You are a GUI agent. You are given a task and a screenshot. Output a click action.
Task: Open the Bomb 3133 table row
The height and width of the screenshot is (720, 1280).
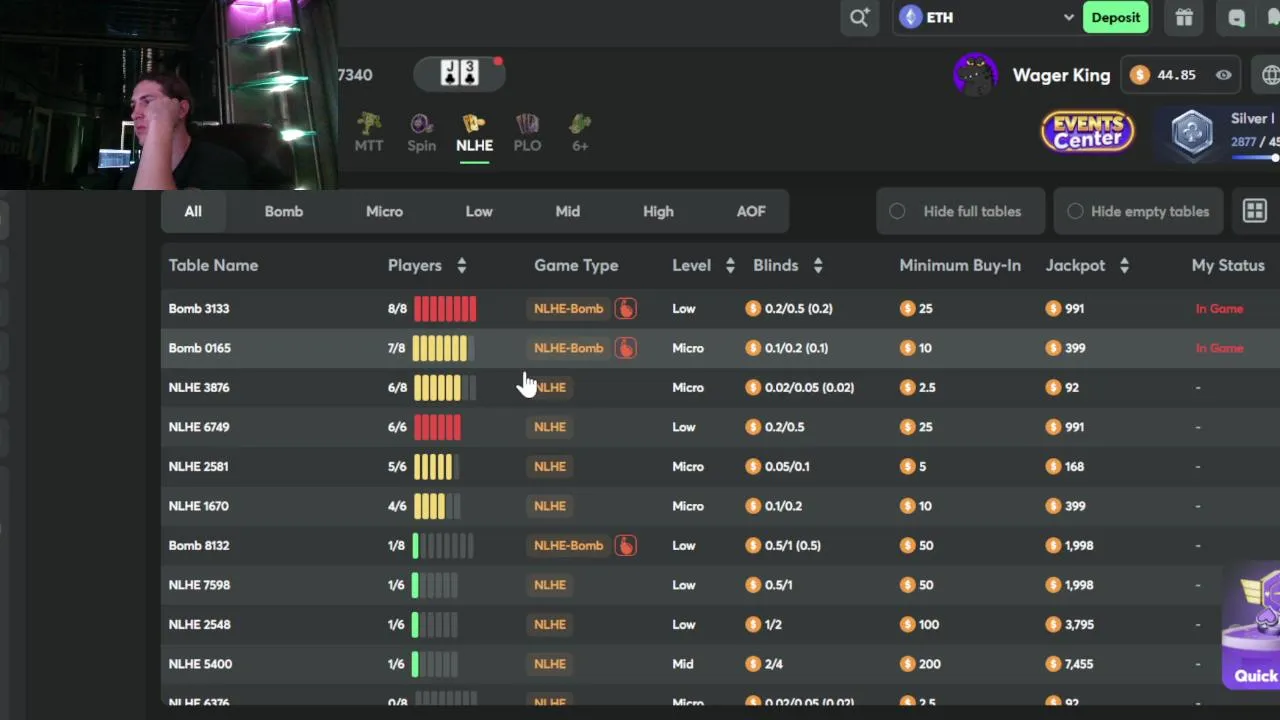[x=720, y=308]
